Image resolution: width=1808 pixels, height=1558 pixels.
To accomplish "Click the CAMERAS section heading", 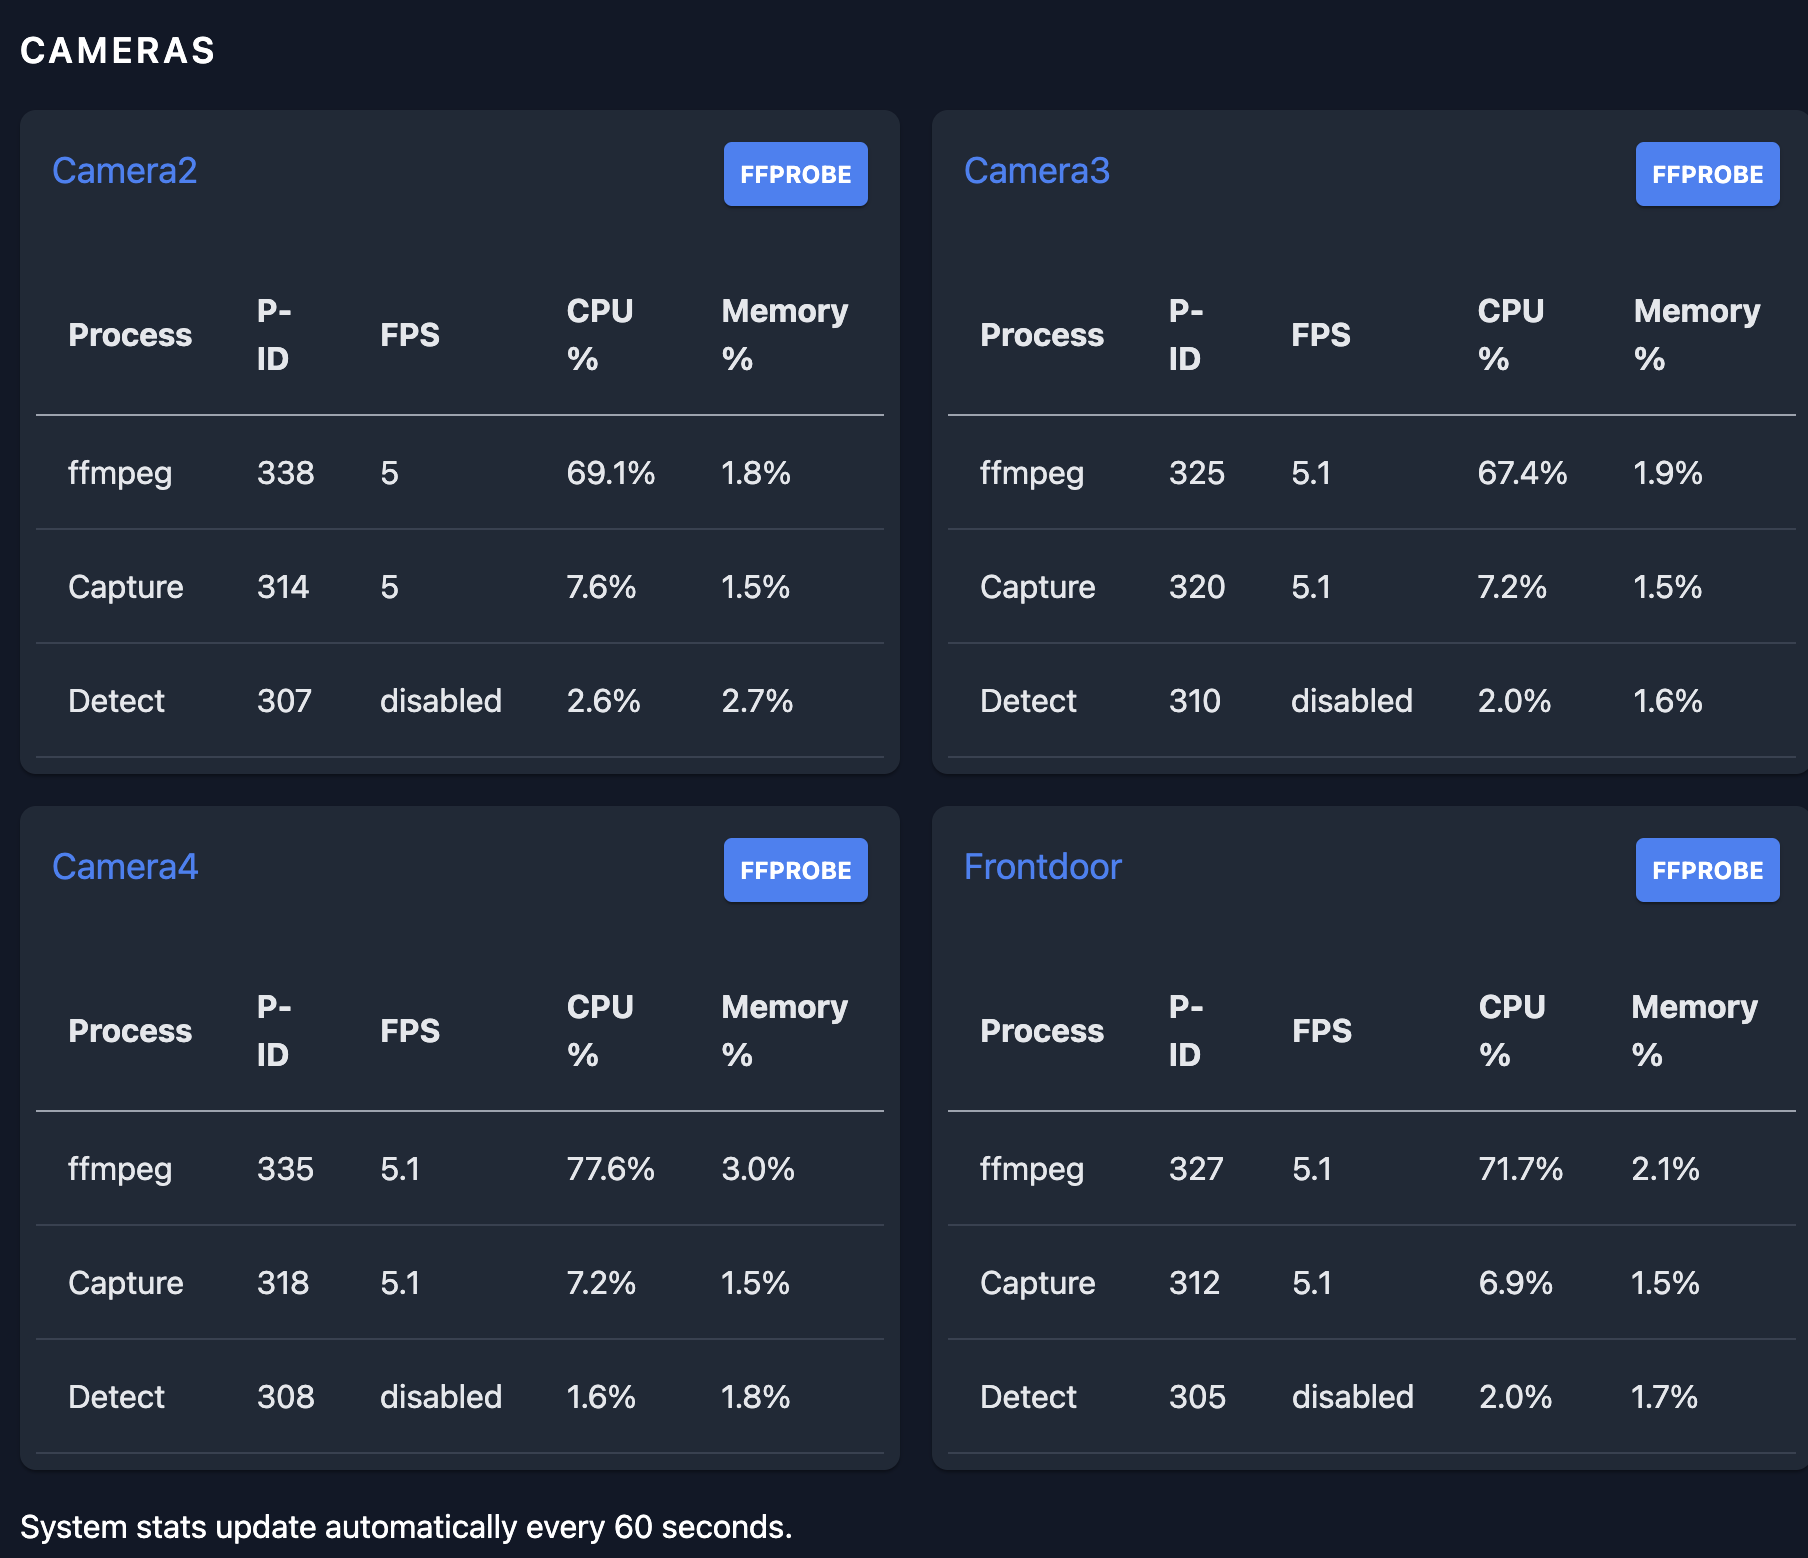I will [x=117, y=51].
